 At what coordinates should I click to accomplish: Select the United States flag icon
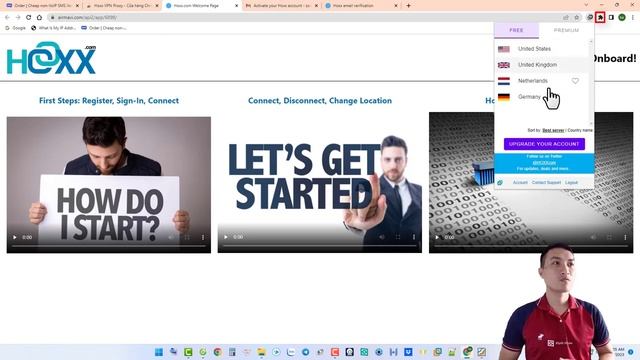[x=504, y=49]
